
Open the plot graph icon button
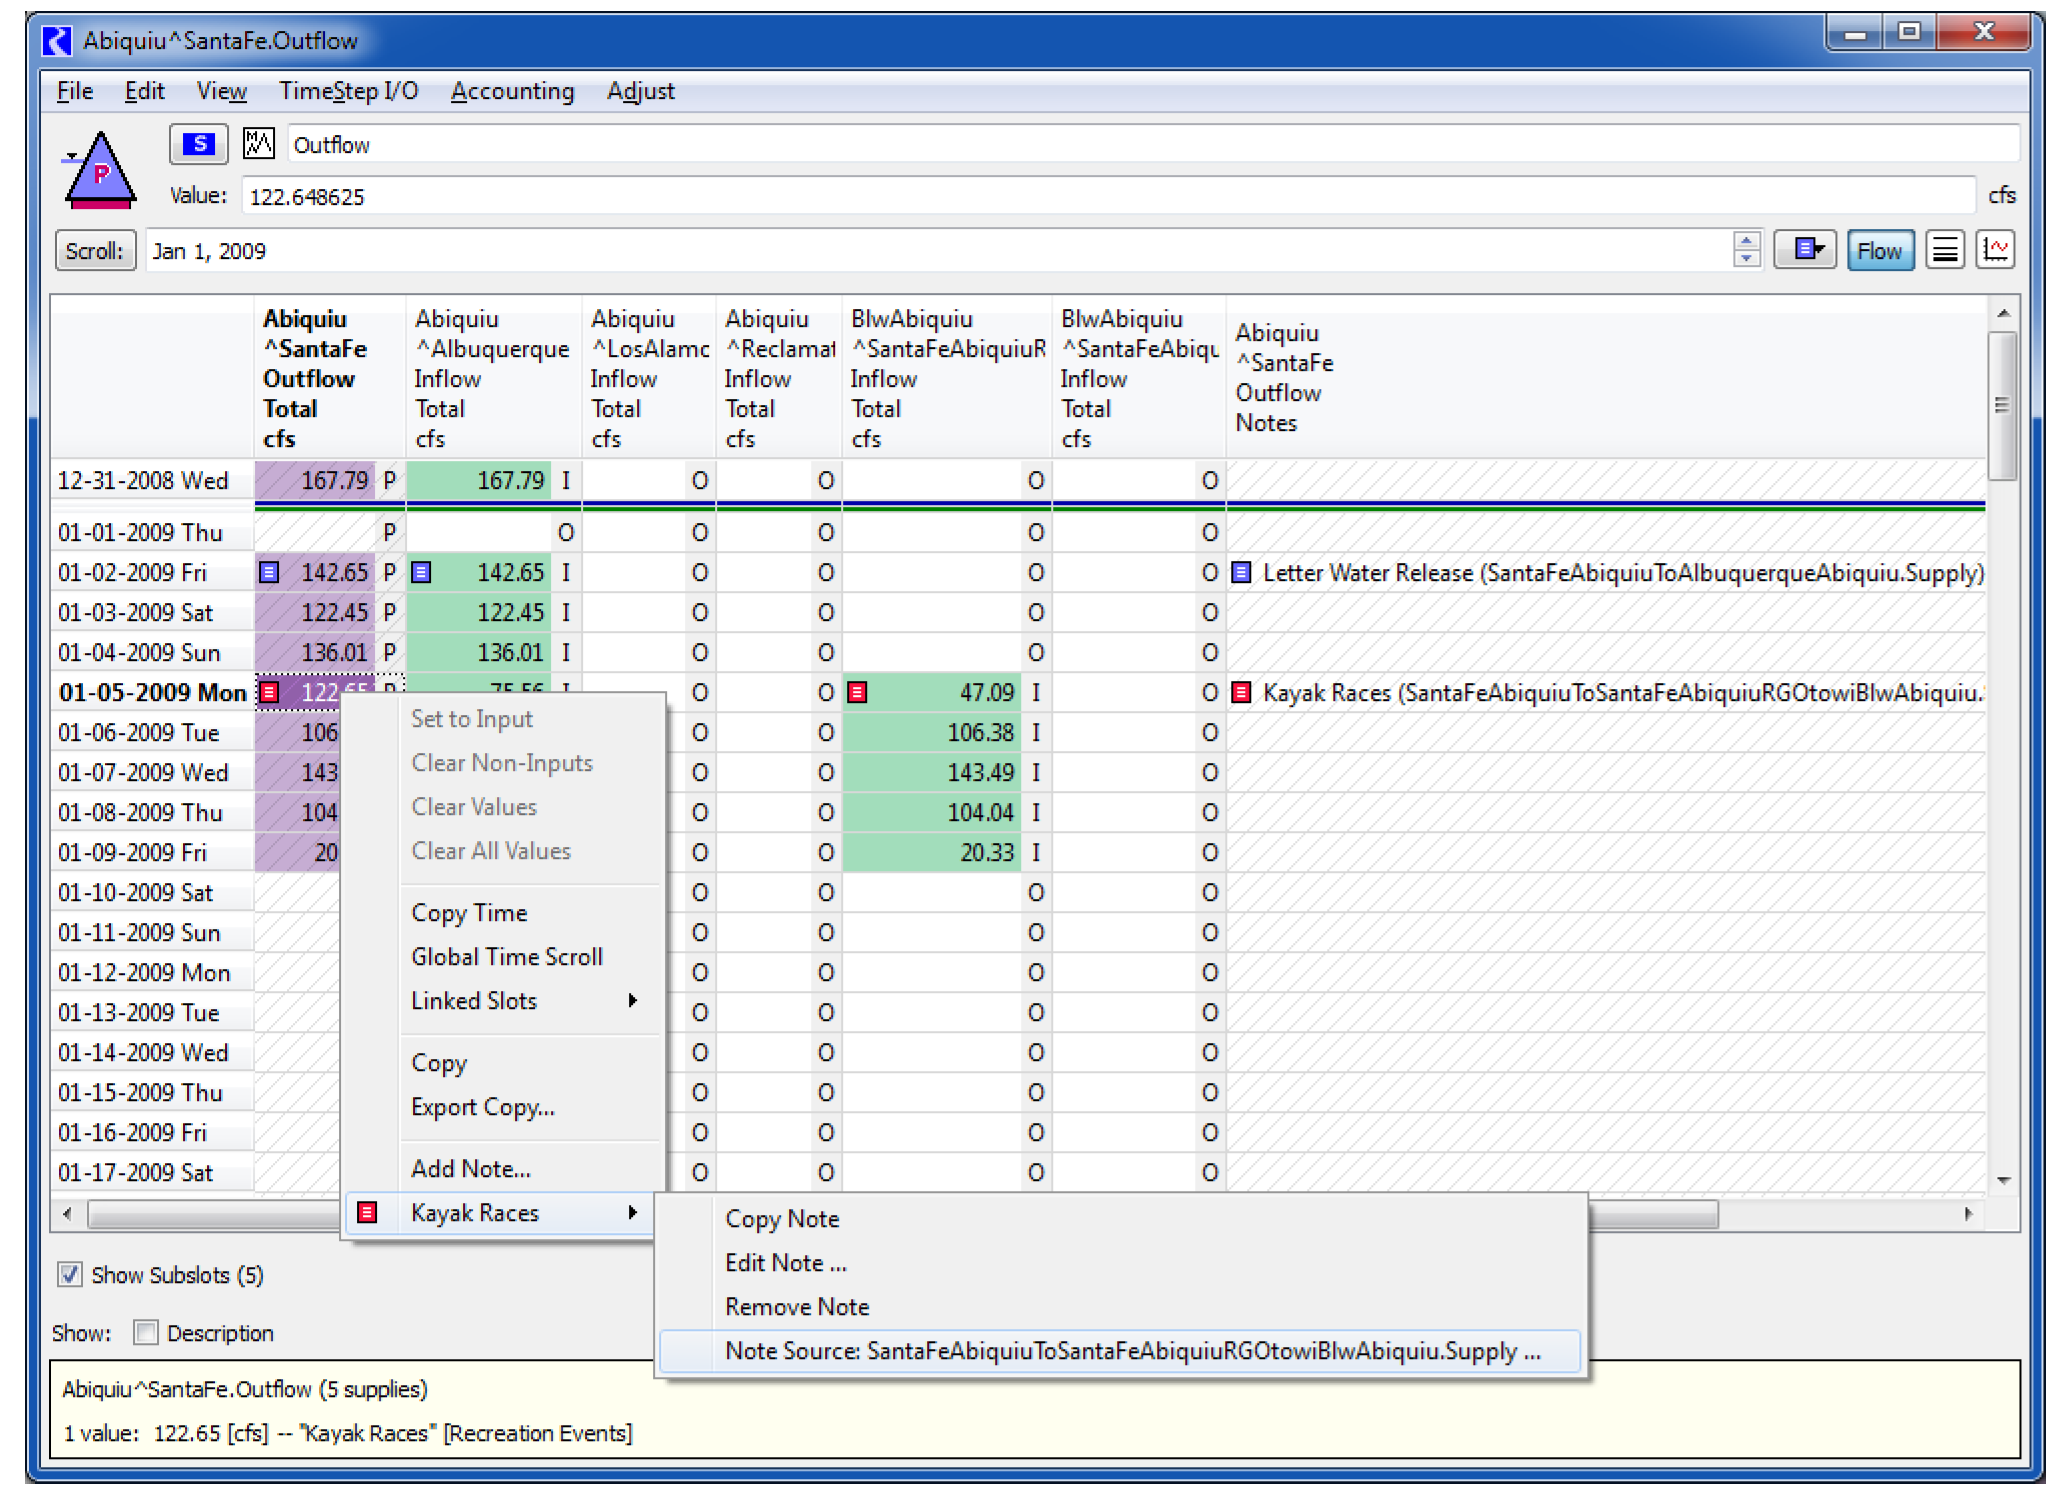pyautogui.click(x=1996, y=250)
